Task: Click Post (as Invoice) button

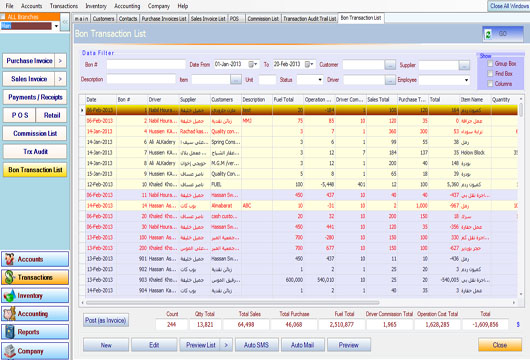Action: (106, 320)
